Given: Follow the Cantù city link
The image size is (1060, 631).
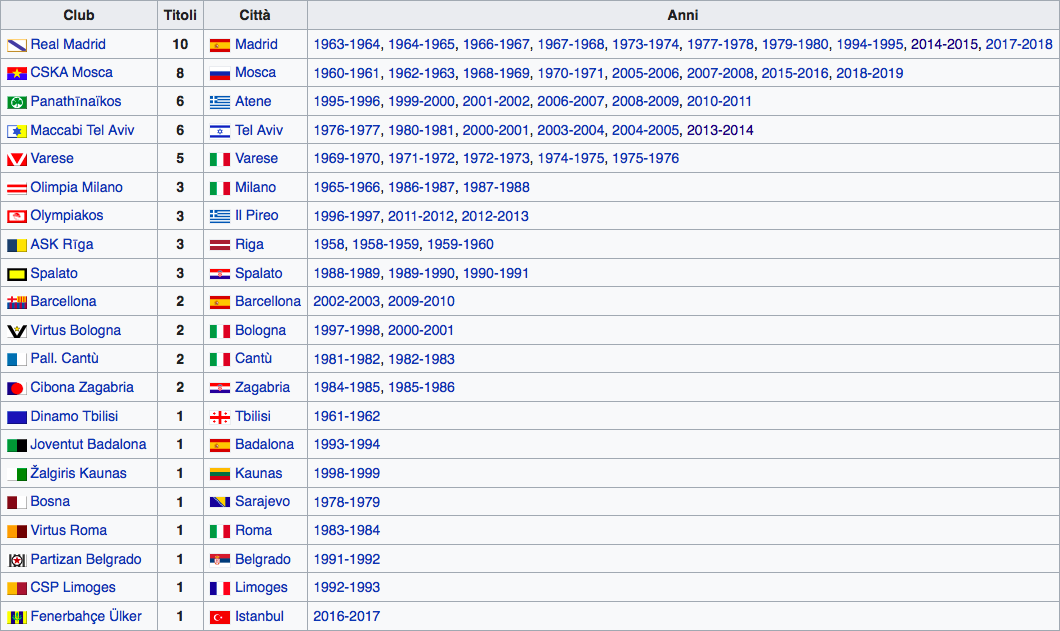Looking at the screenshot, I should [254, 358].
